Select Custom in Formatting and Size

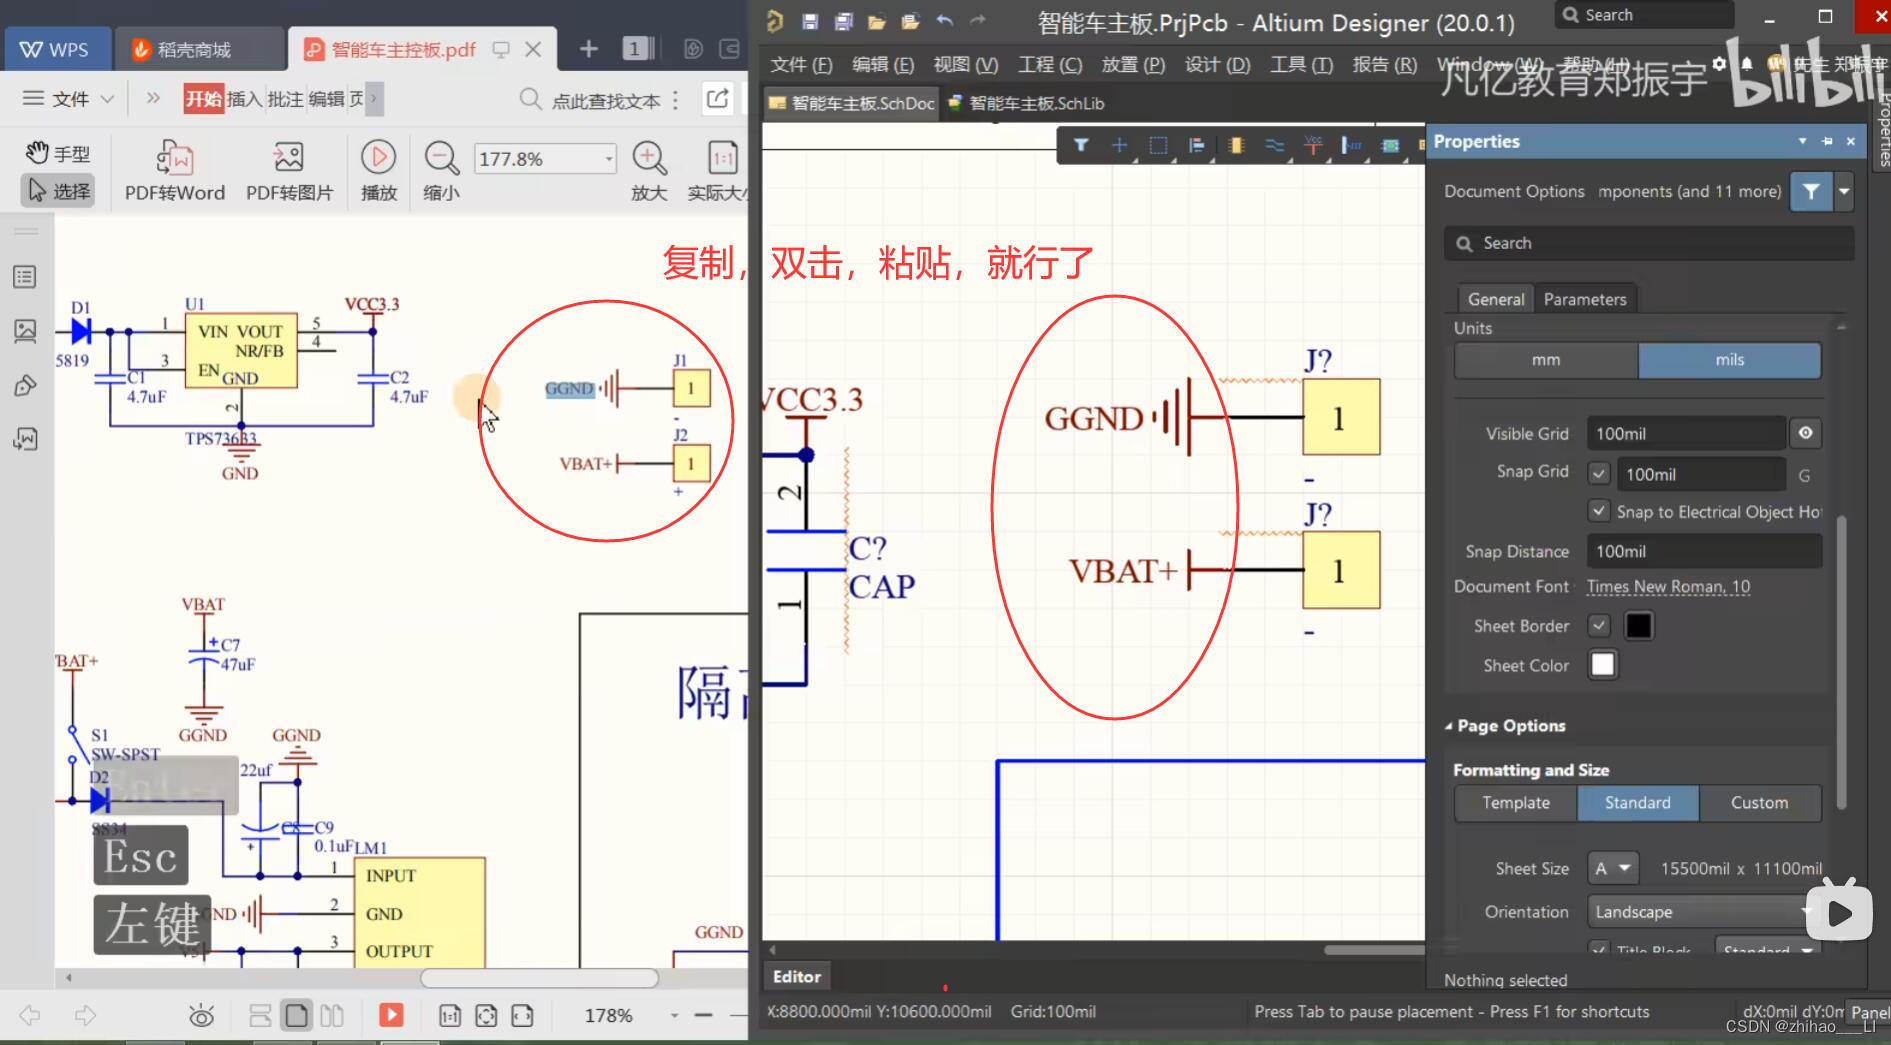pos(1761,802)
